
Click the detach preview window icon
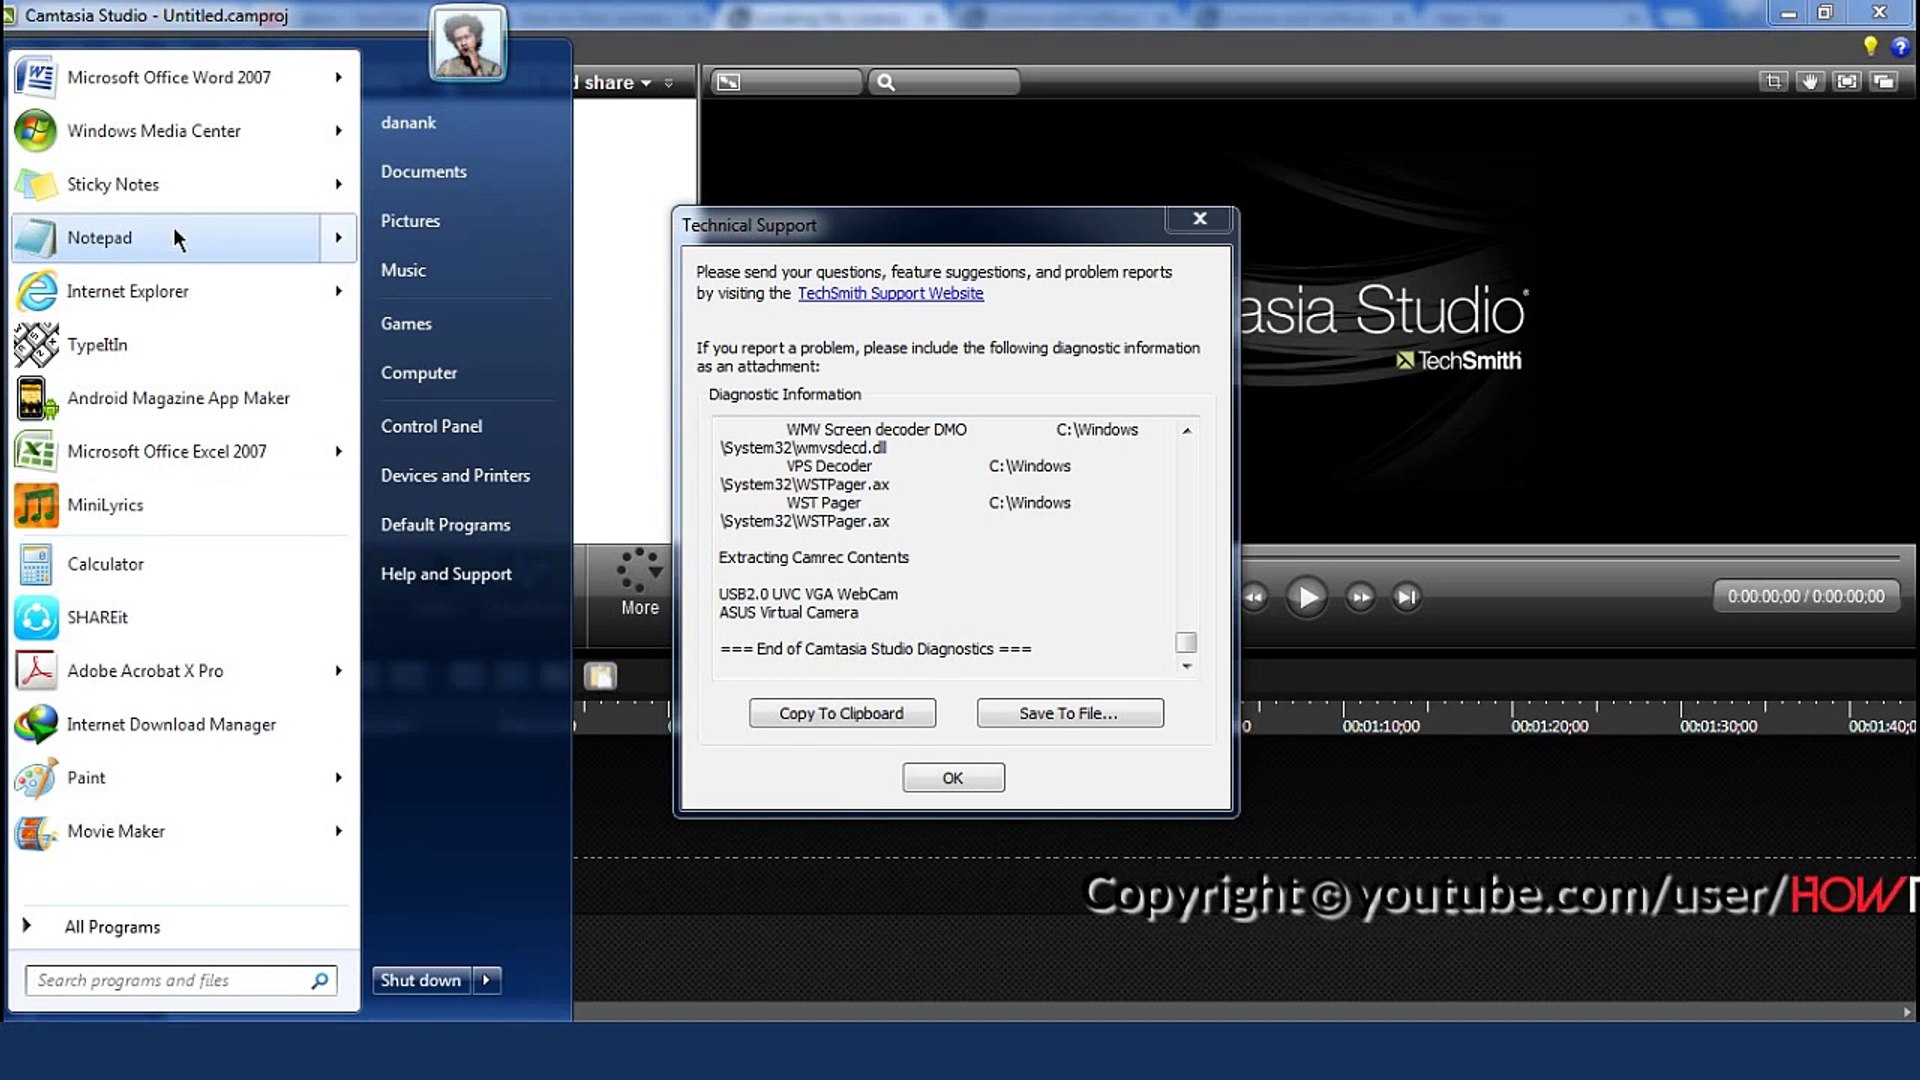1884,82
